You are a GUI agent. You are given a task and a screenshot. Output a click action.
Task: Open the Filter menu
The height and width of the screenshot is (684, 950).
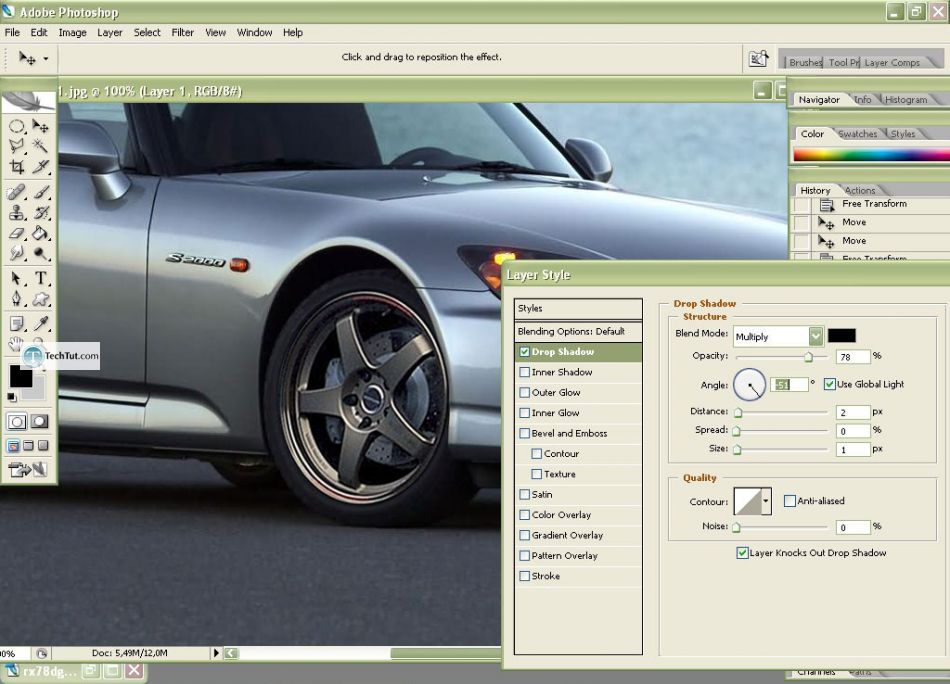coord(182,33)
